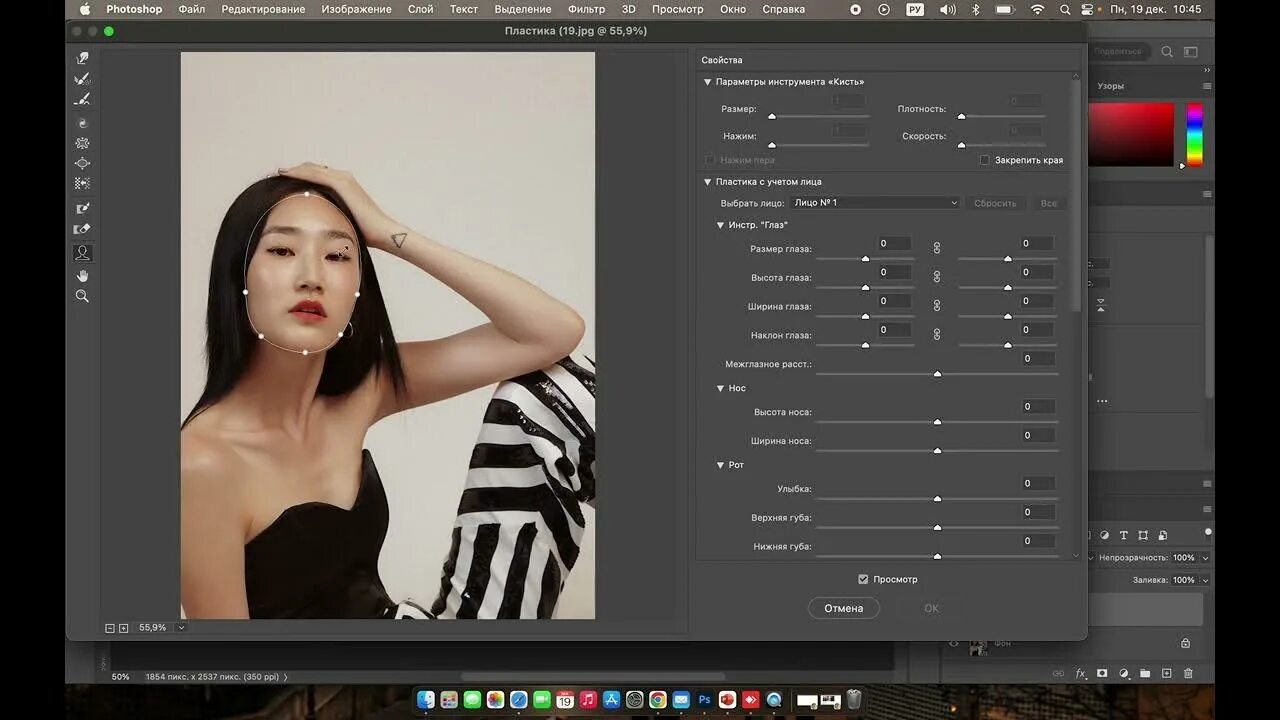
Task: Collapse the Инстр. "Глаз" group
Action: 720,225
